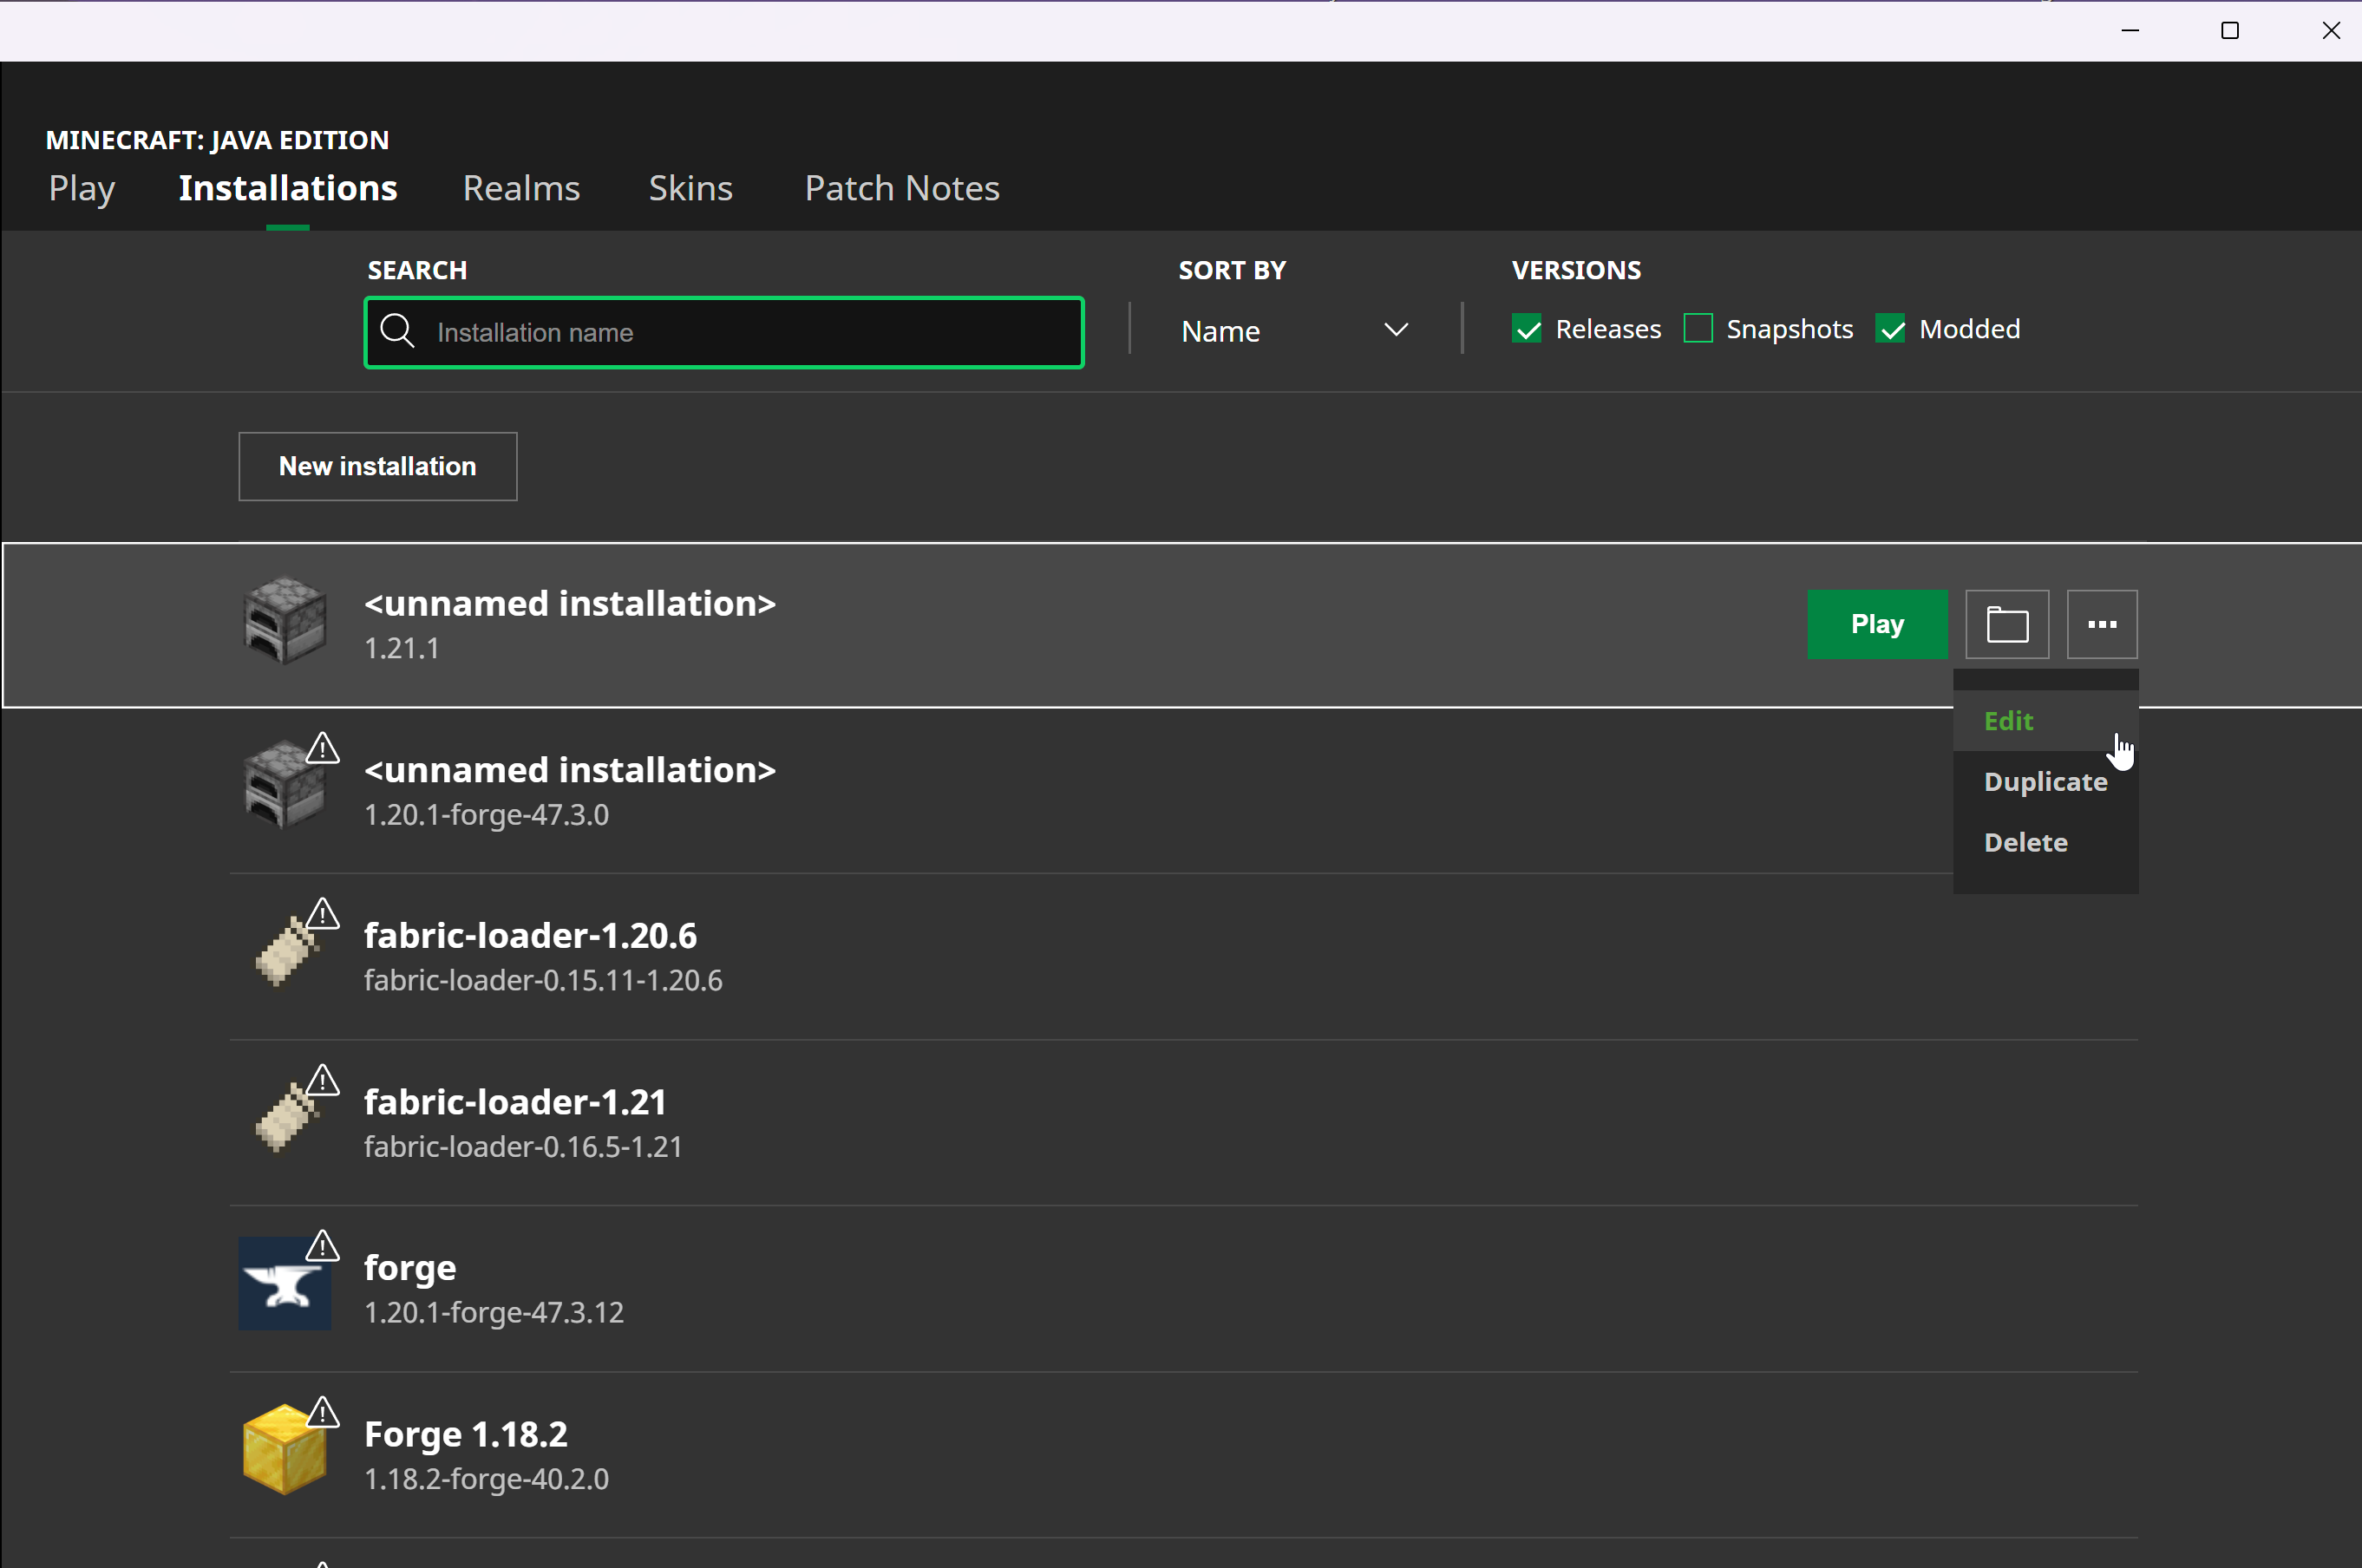Click the furnace icon of the 1.21.1 installation
The height and width of the screenshot is (1568, 2362).
(285, 621)
